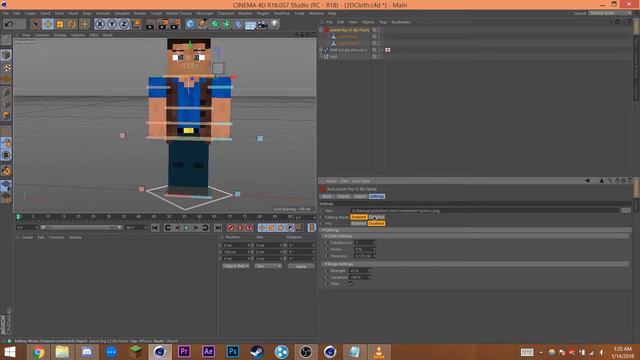The width and height of the screenshot is (640, 360).
Task: Set Proxy option to Disabled
Action: (x=376, y=223)
